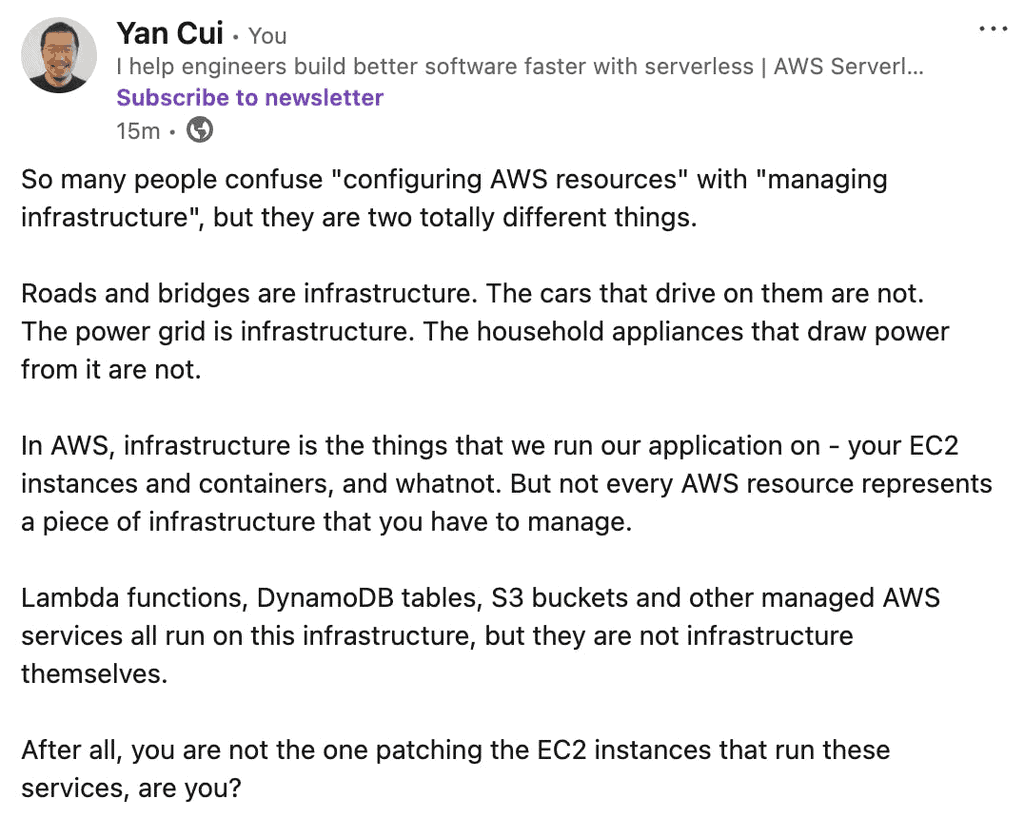Image resolution: width=1024 pixels, height=818 pixels.
Task: Click the truncated 'AWS Serverl…' headline ending
Action: point(850,67)
